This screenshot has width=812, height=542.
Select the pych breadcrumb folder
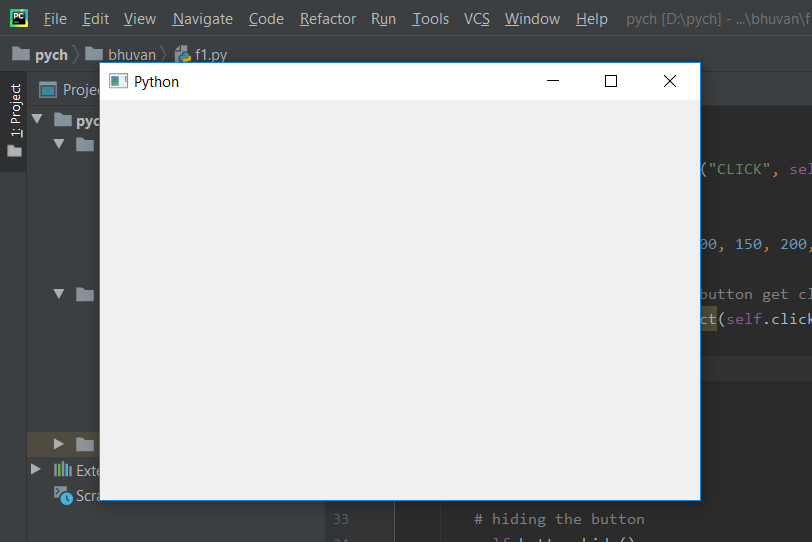[40, 54]
